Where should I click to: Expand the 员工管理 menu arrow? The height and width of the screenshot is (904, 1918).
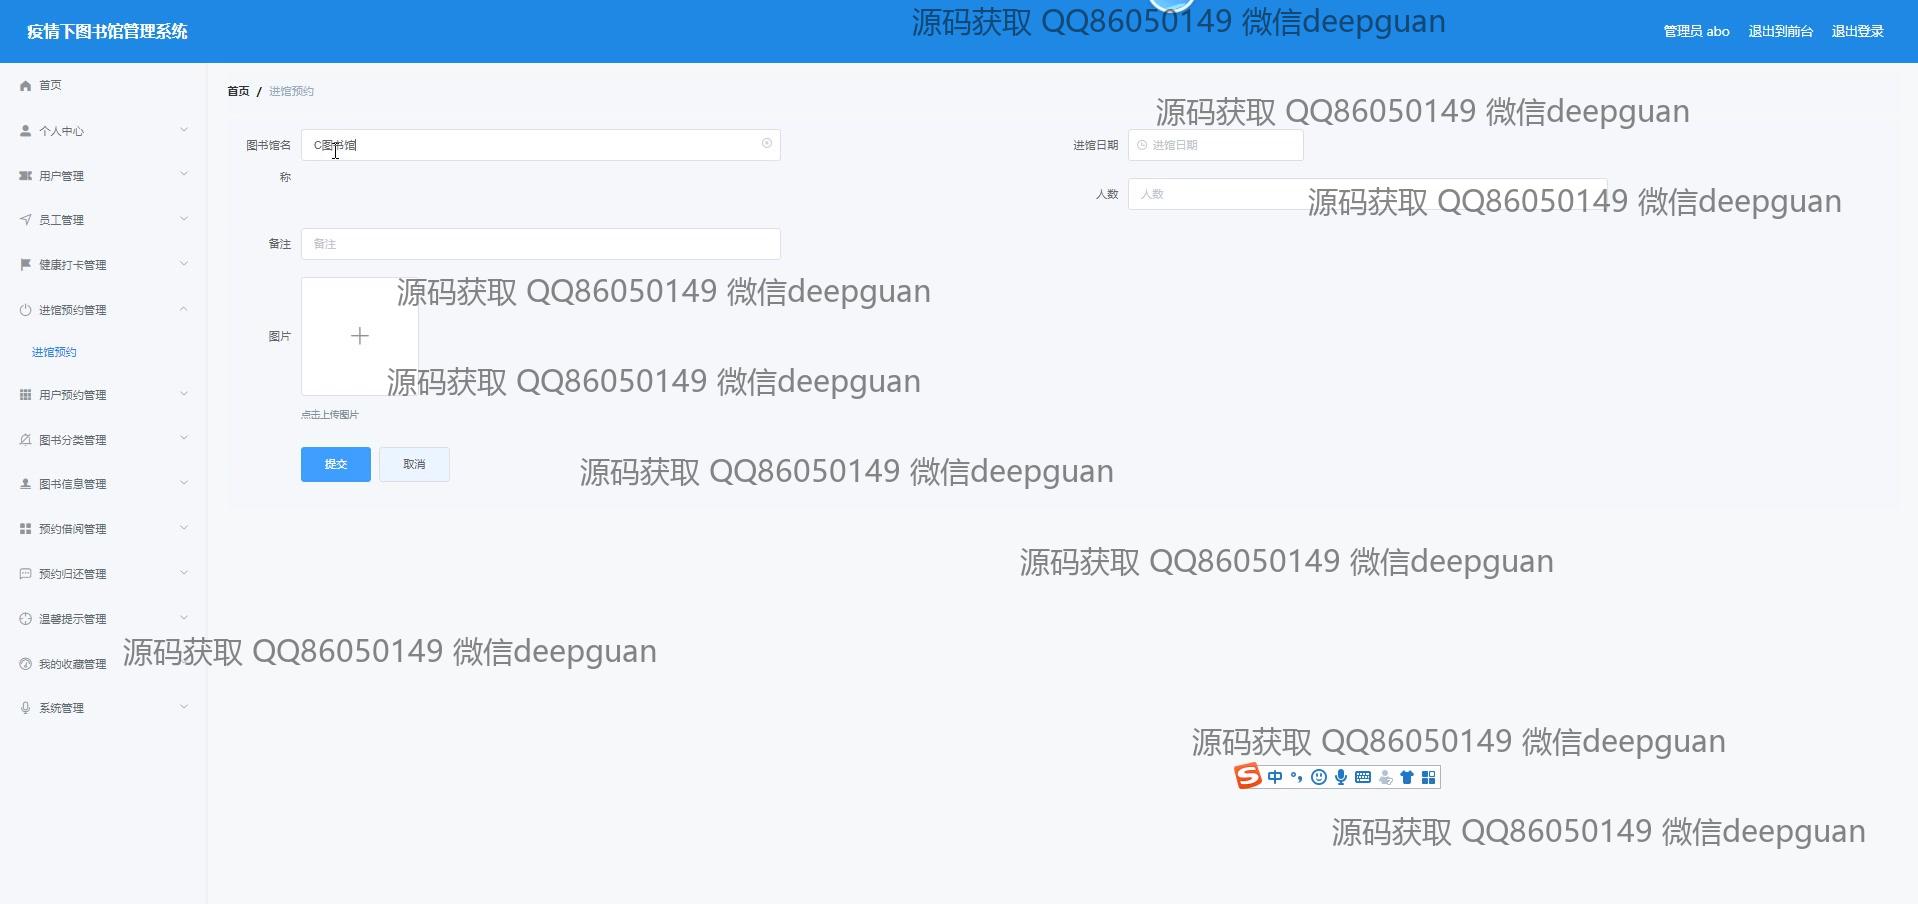pyautogui.click(x=184, y=219)
